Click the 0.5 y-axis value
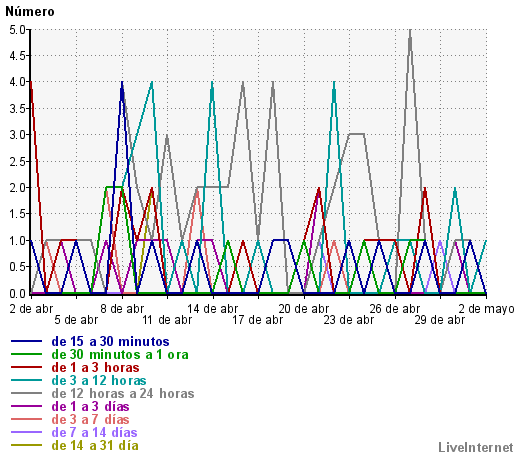This screenshot has height=457, width=520. coord(17,267)
